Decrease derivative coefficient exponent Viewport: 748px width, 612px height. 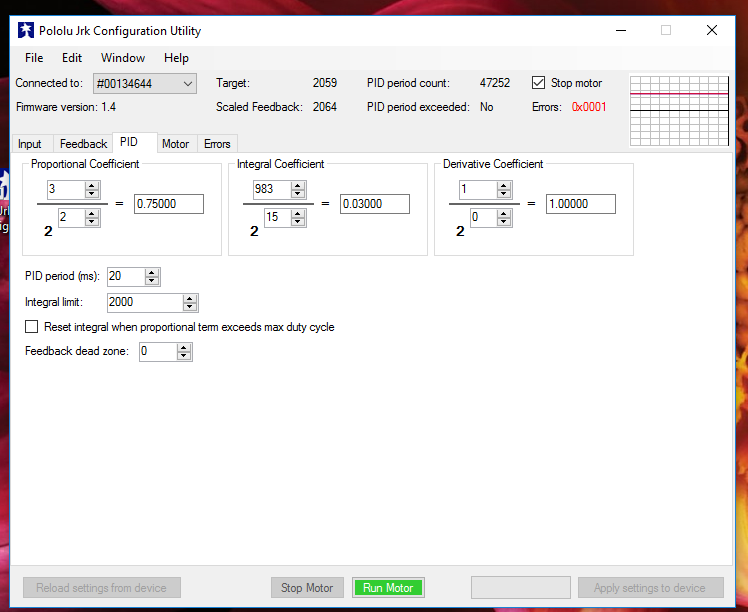(x=504, y=222)
